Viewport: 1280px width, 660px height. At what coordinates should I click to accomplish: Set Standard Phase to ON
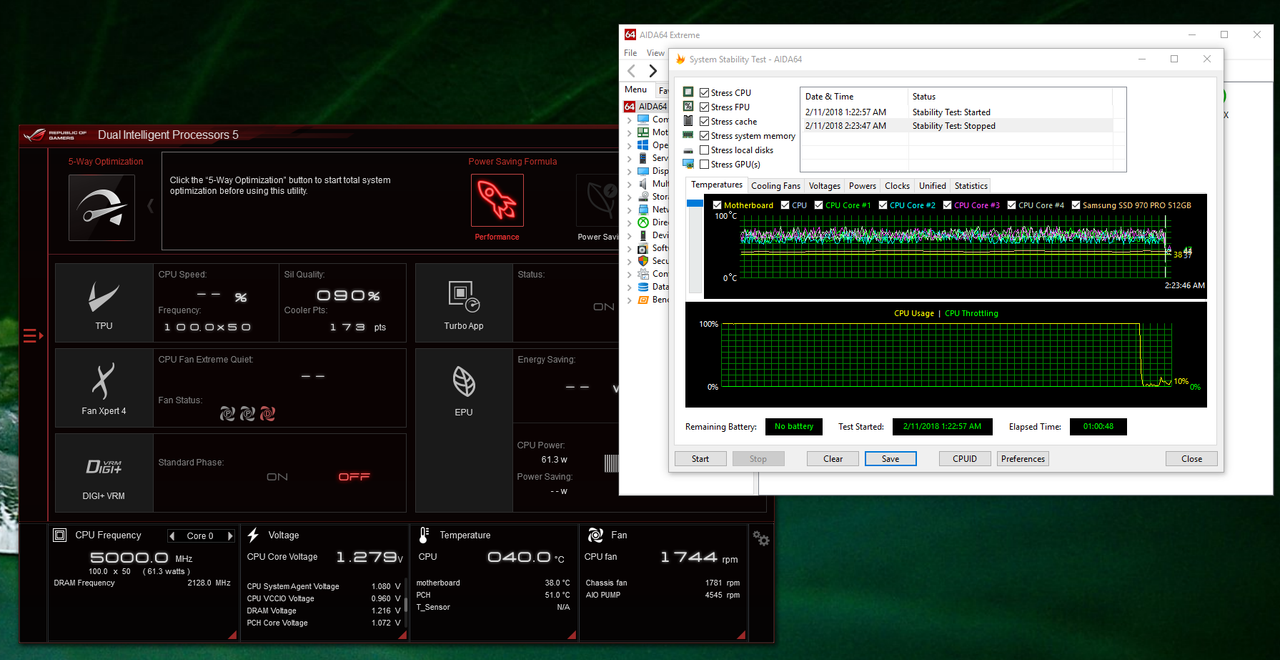tap(277, 477)
